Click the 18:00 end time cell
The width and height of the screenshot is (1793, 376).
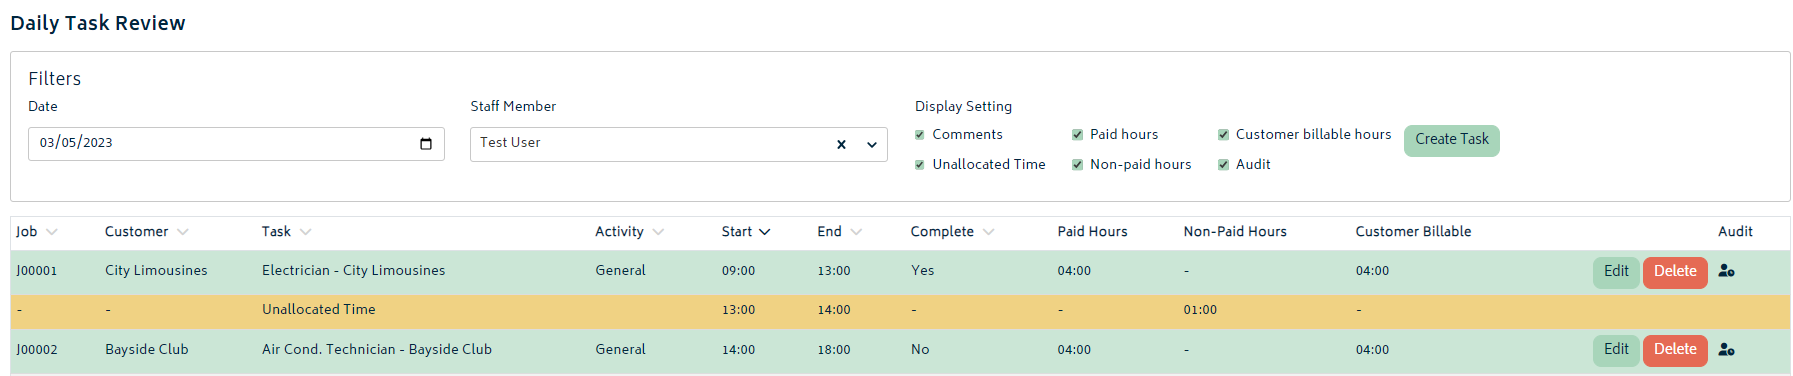(x=833, y=350)
